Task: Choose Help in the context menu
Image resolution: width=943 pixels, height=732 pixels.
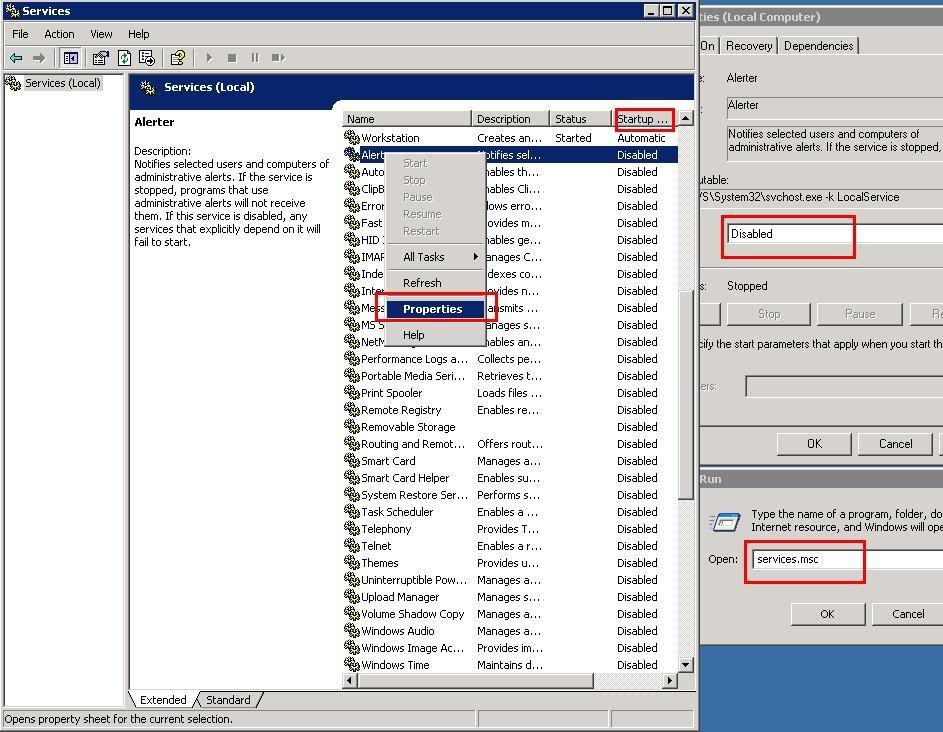Action: click(x=435, y=335)
